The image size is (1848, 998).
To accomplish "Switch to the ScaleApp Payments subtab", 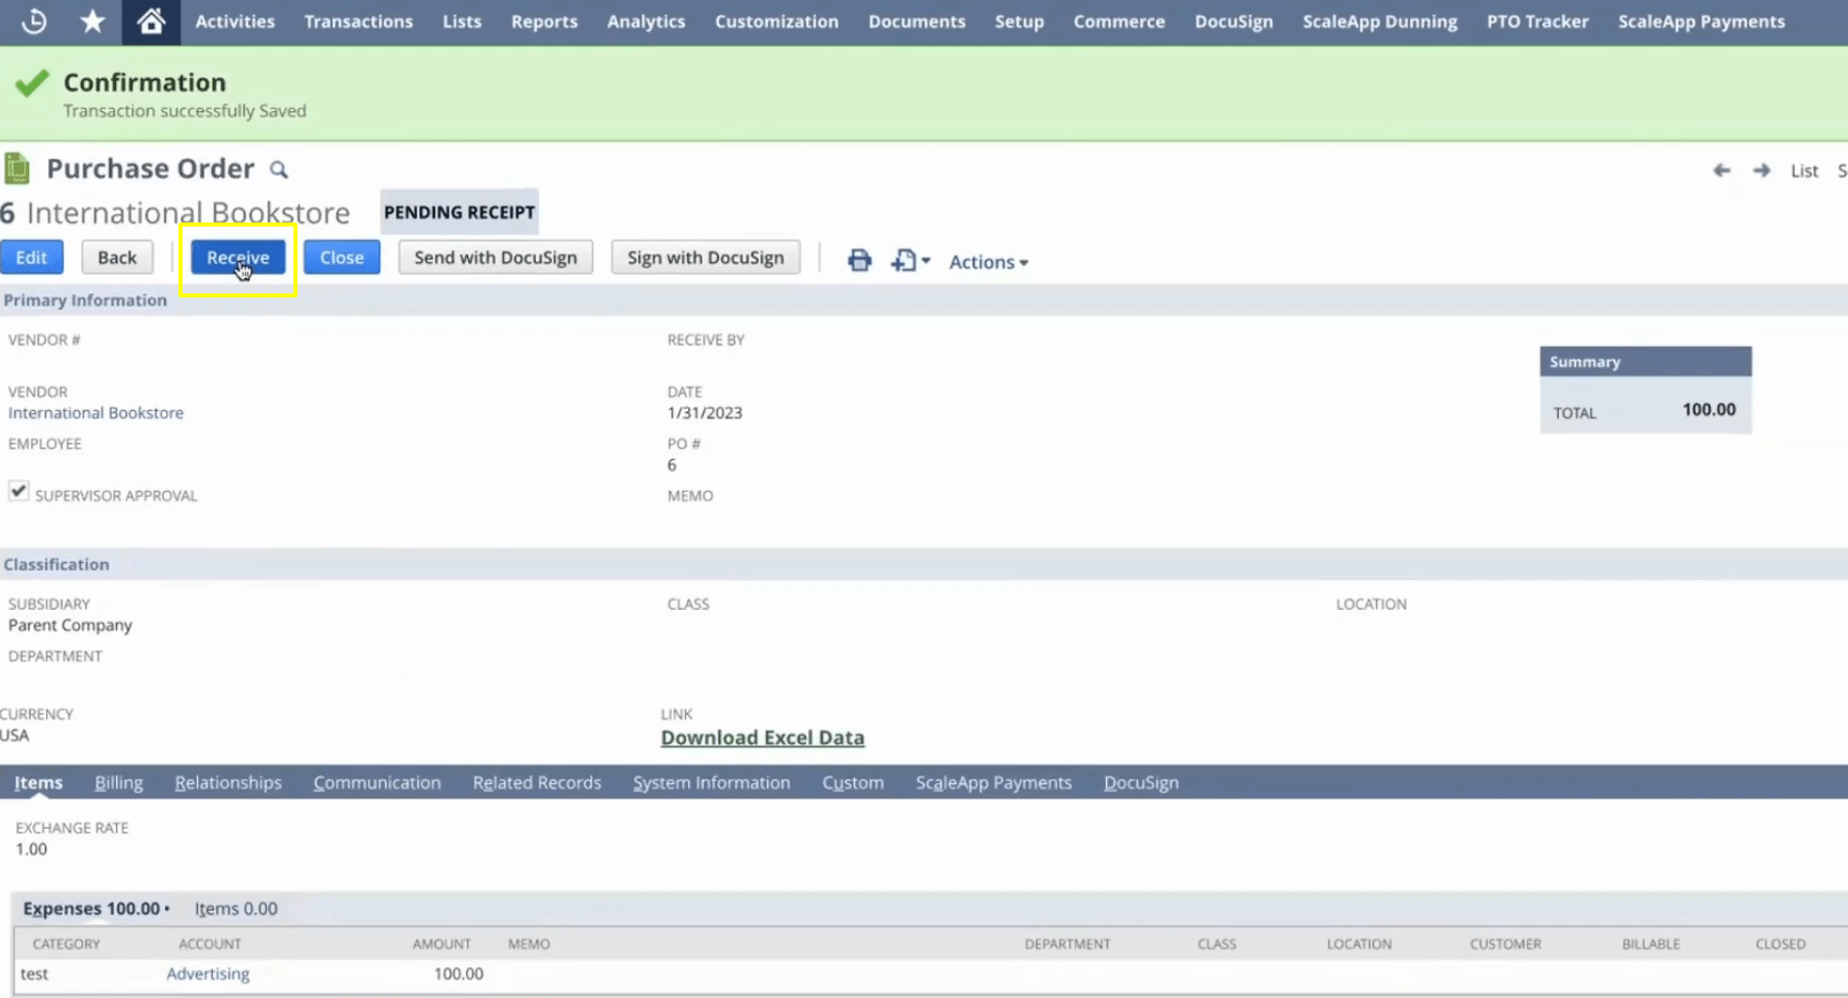I will click(993, 783).
